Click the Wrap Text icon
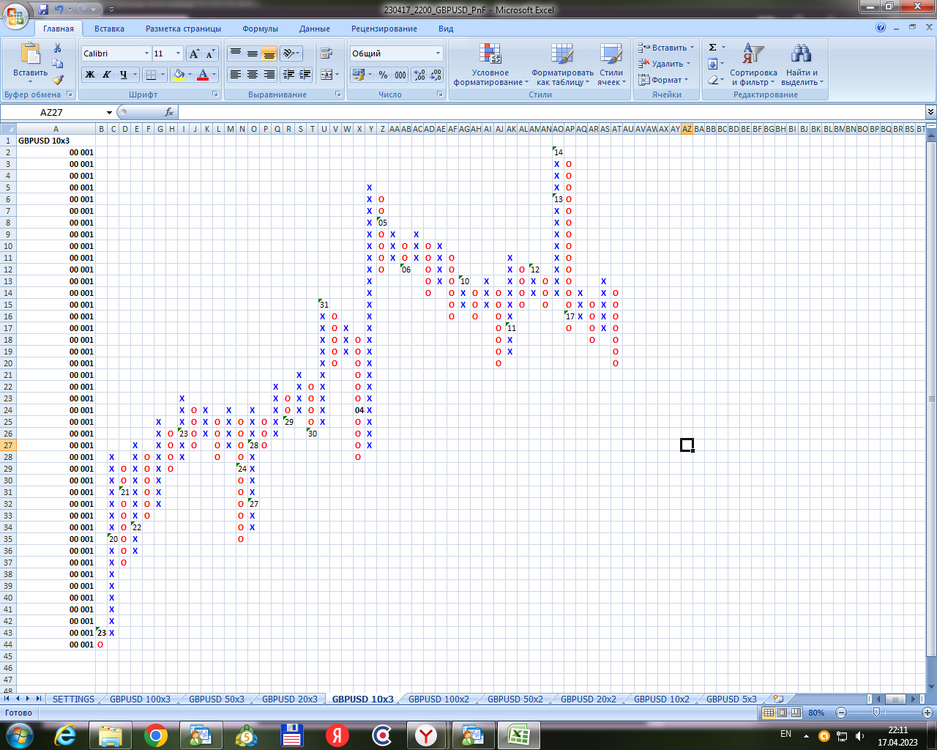Screen dimensions: 937x750 [326, 54]
